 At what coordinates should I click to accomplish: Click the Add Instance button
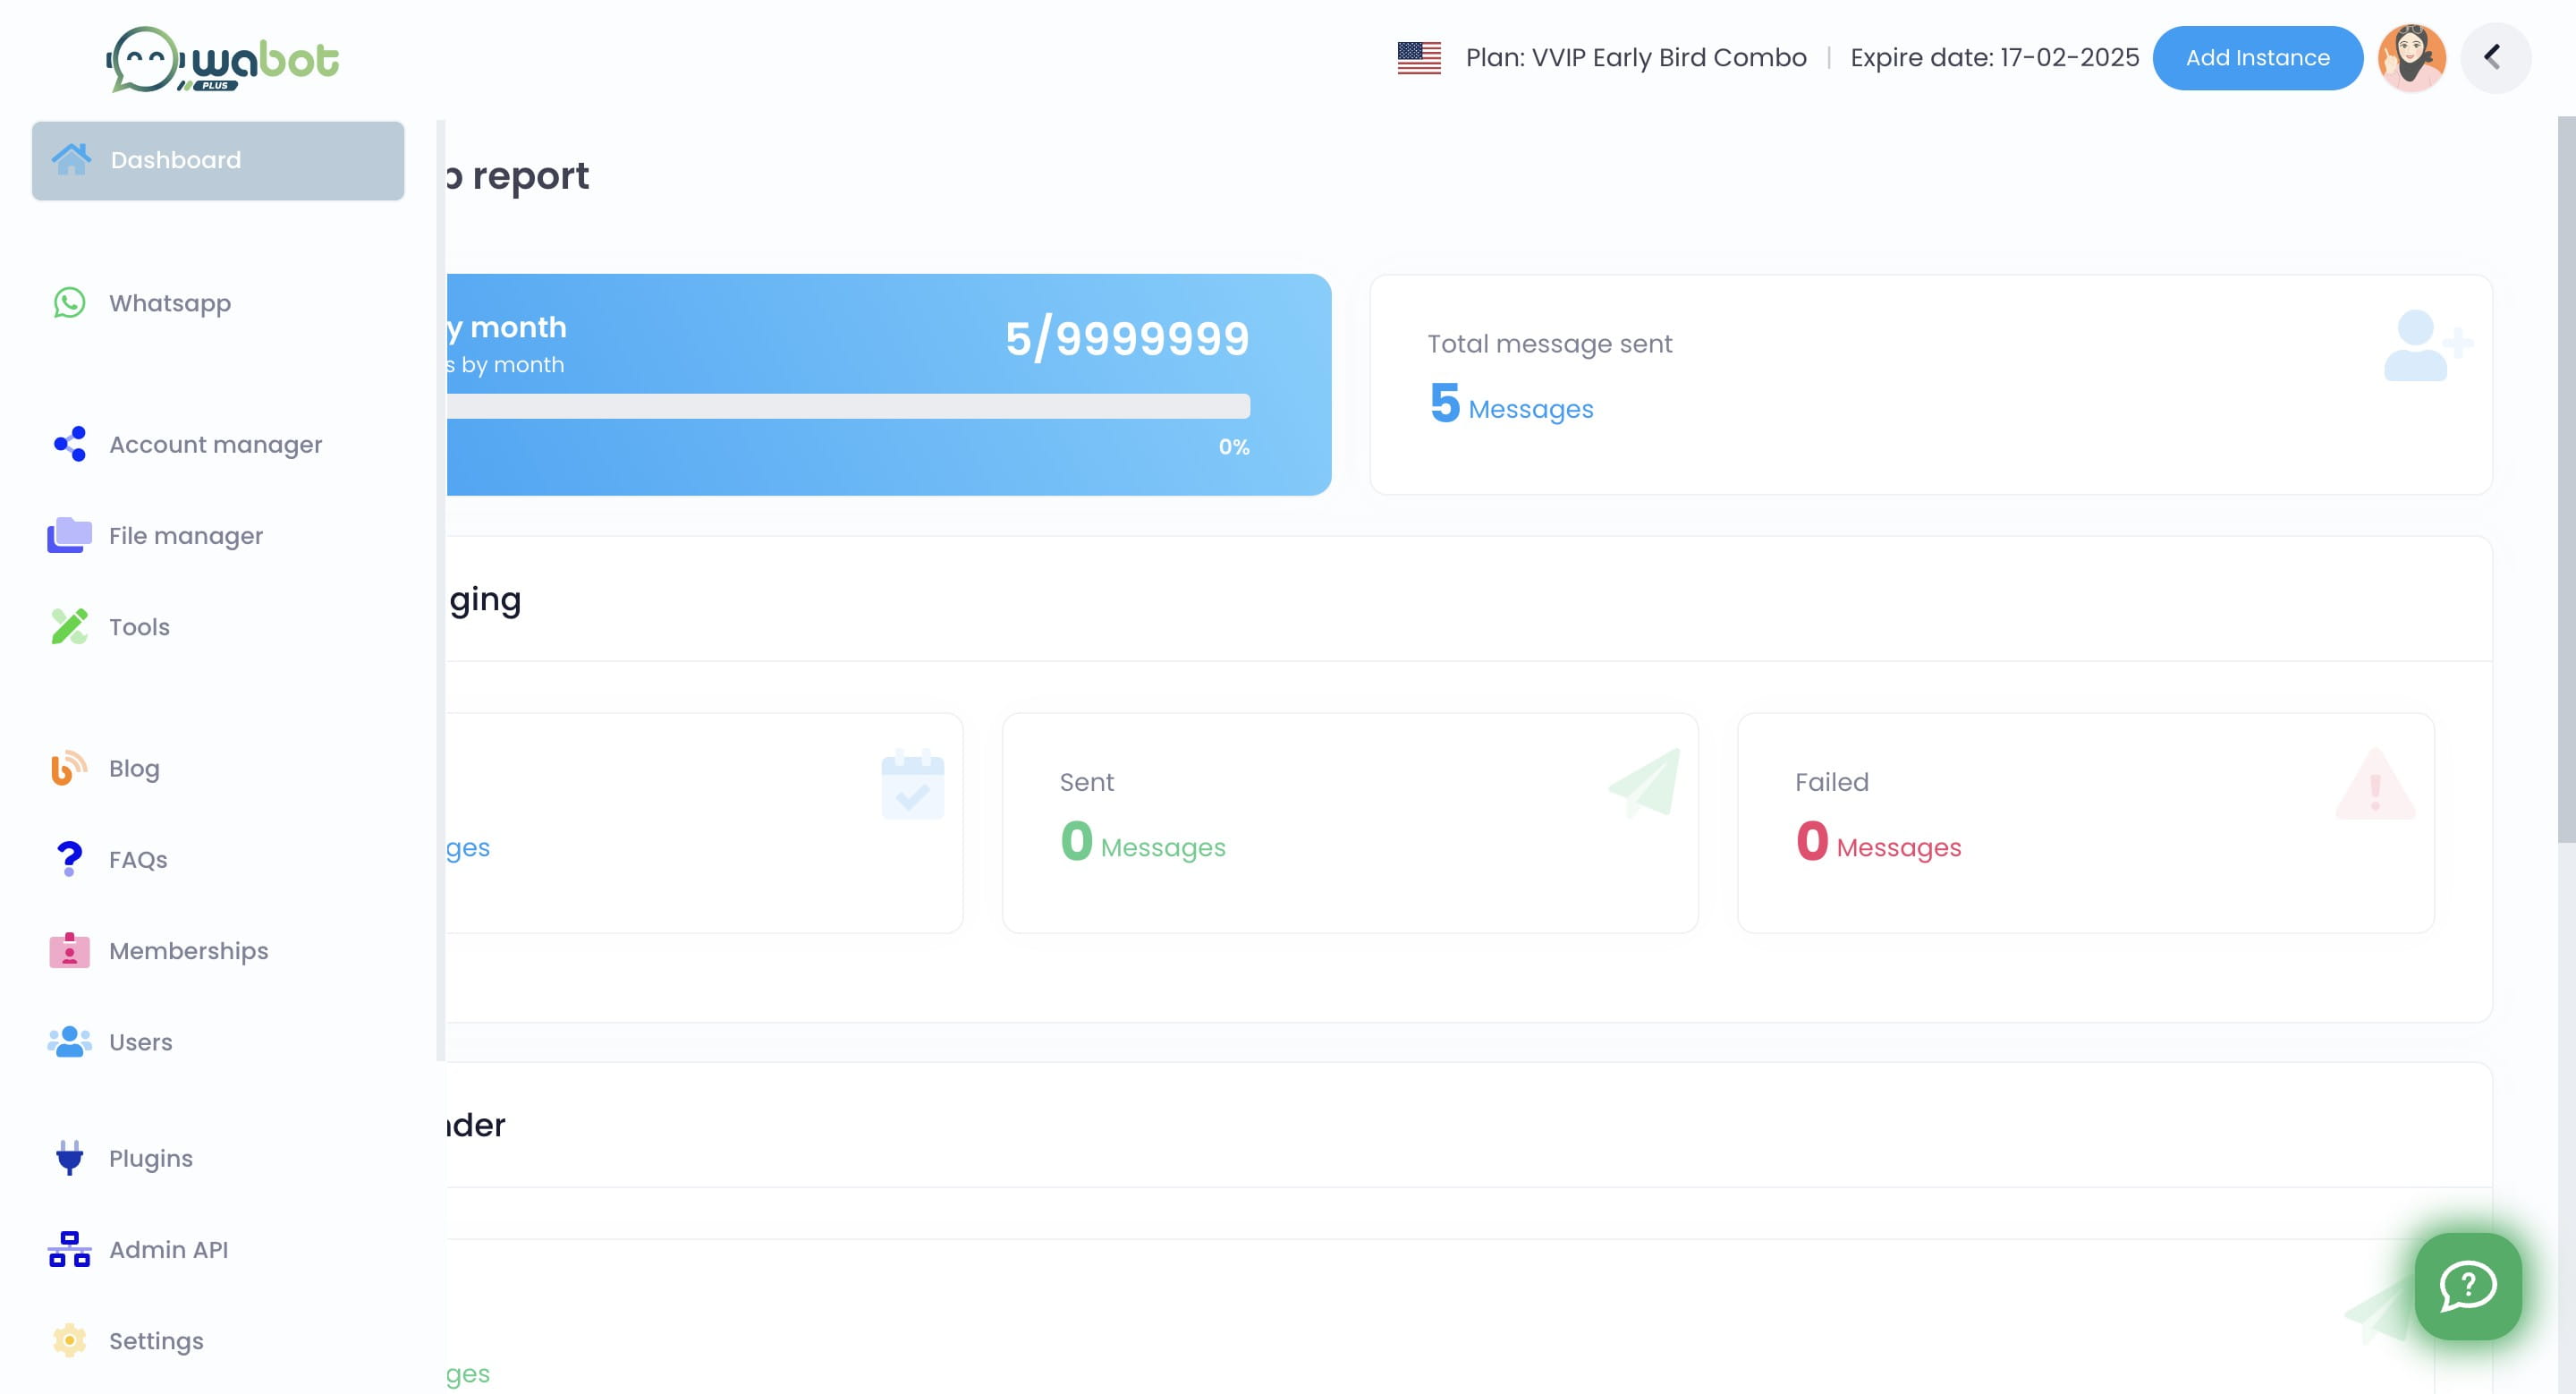click(x=2257, y=58)
